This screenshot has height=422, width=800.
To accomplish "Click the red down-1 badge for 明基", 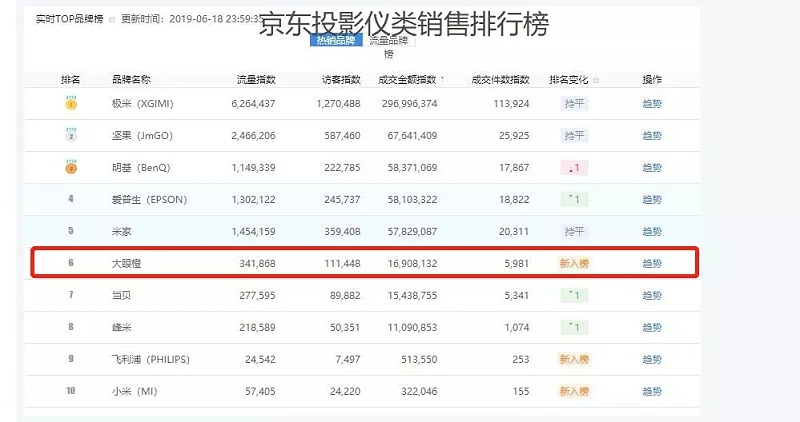I will (x=574, y=167).
